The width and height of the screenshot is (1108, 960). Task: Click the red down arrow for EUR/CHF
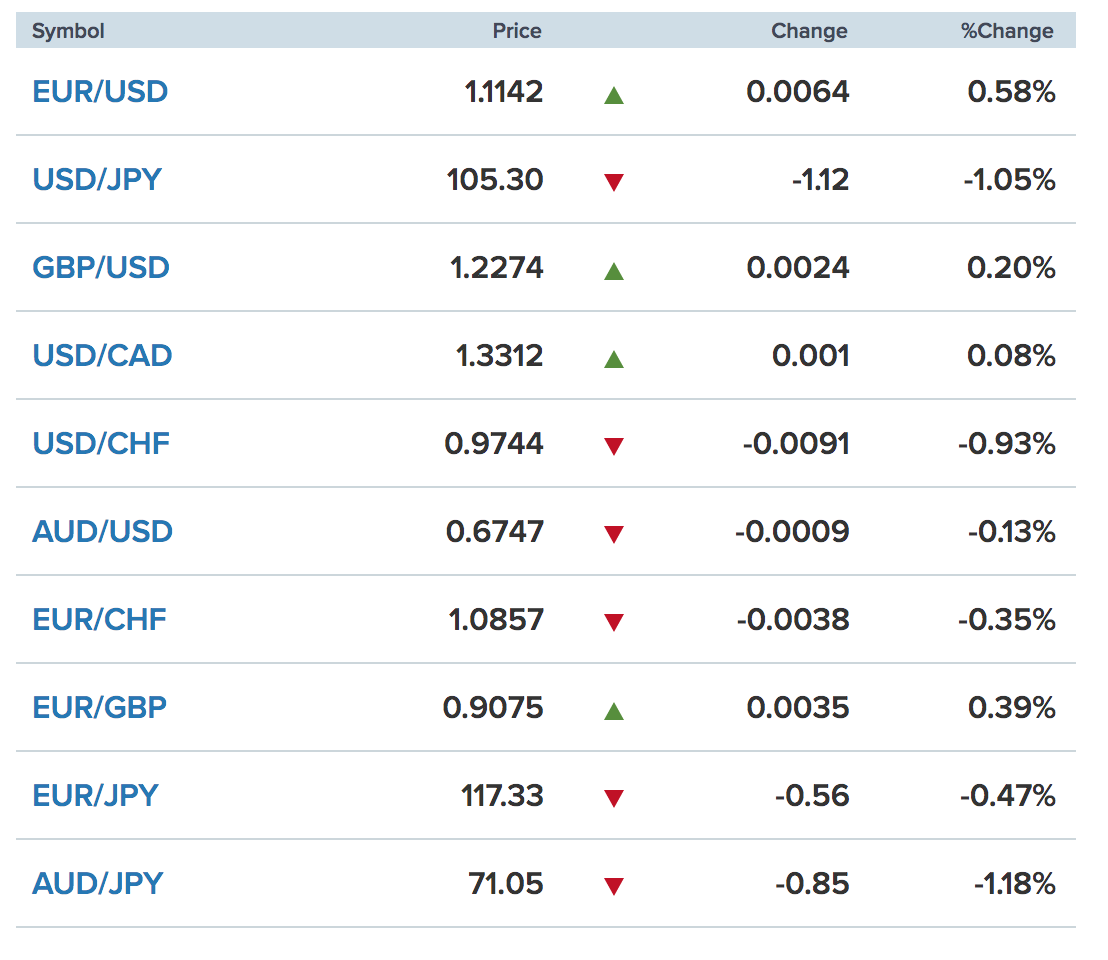(x=613, y=622)
